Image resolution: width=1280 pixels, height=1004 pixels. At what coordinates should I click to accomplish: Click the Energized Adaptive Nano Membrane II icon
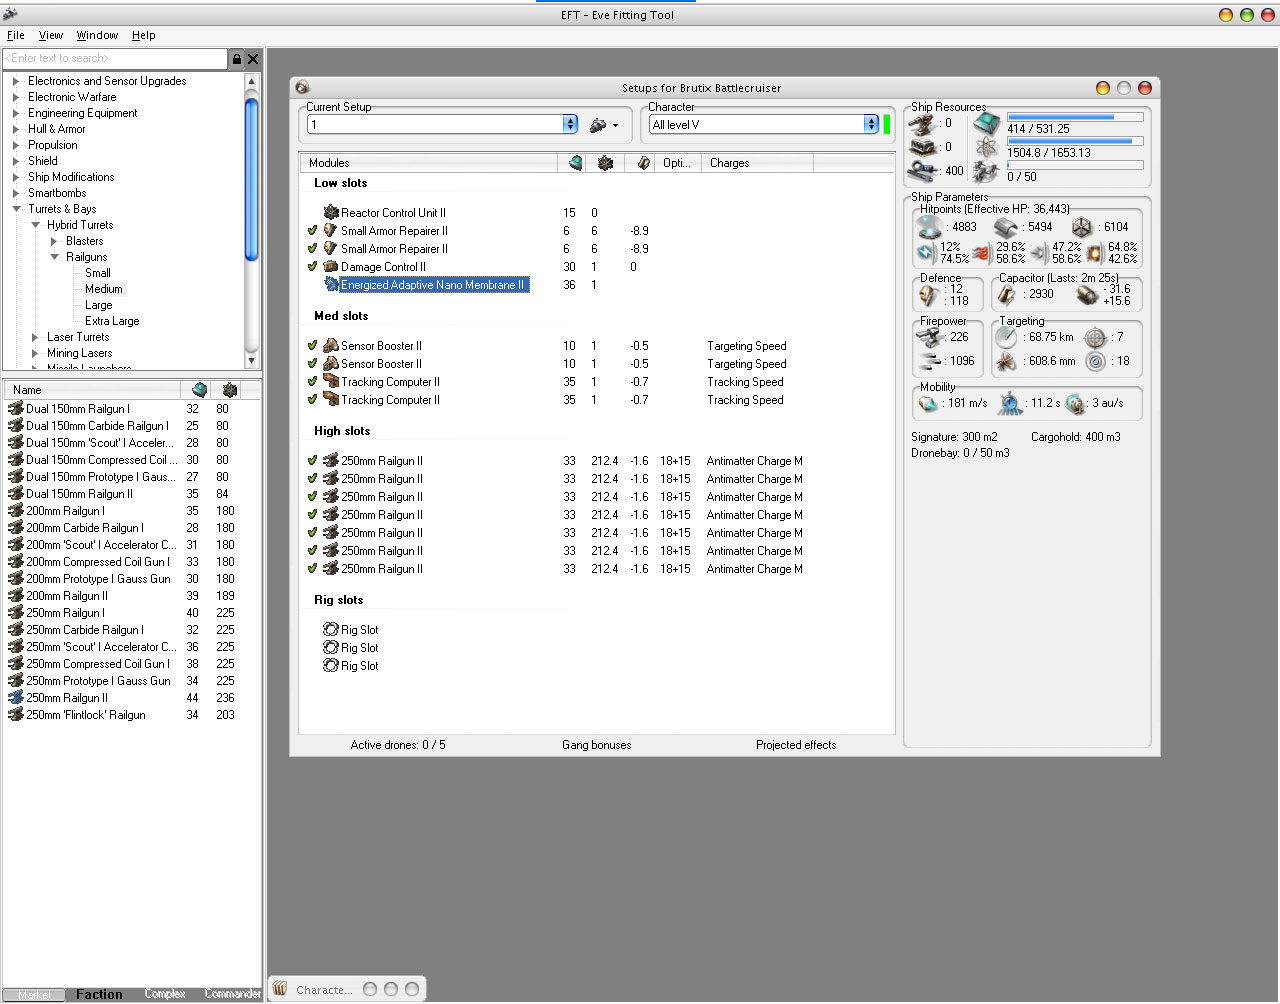point(331,285)
